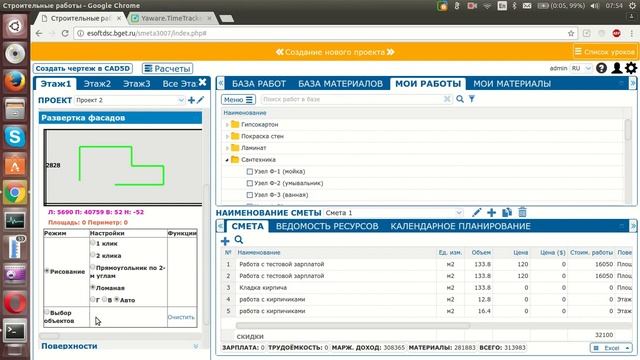Edit estimate name with pencil icon
This screenshot has height=360, width=640.
point(476,213)
